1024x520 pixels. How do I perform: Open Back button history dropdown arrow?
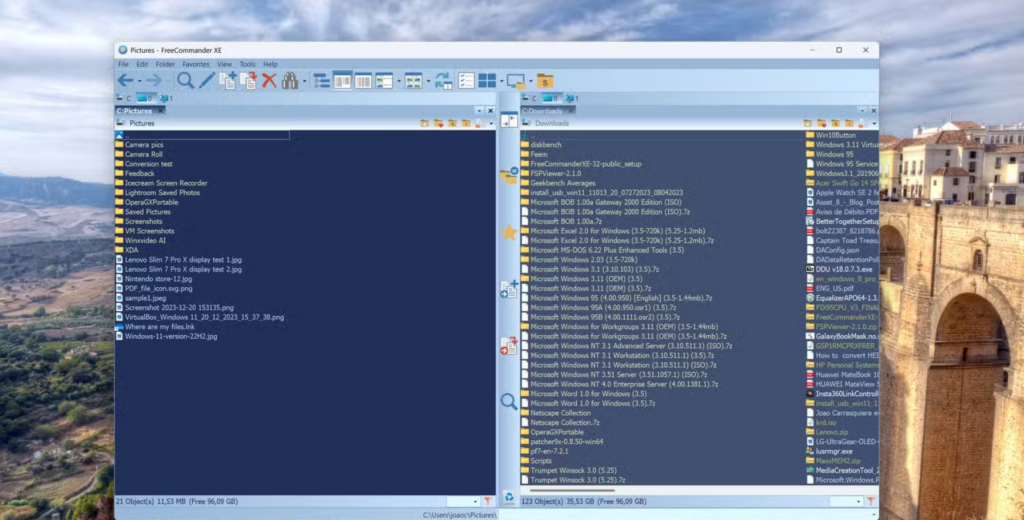tap(139, 81)
